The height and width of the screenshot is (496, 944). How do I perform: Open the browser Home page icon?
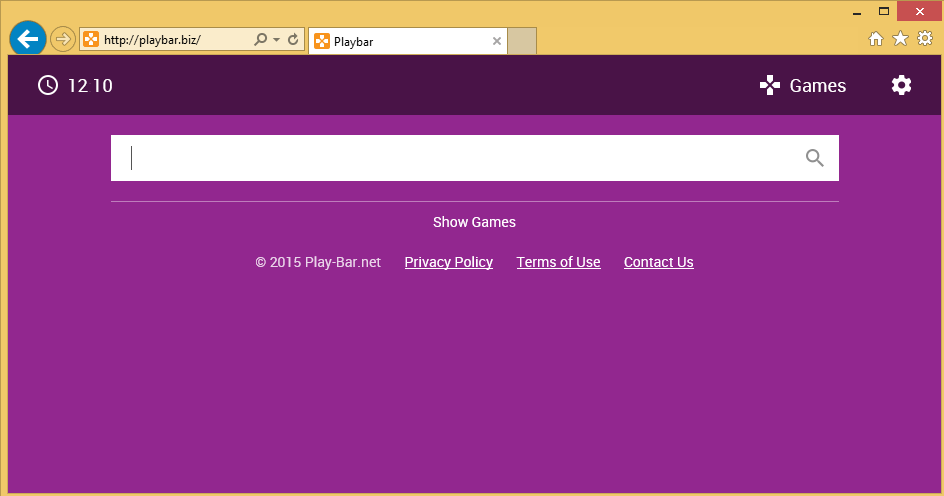876,39
